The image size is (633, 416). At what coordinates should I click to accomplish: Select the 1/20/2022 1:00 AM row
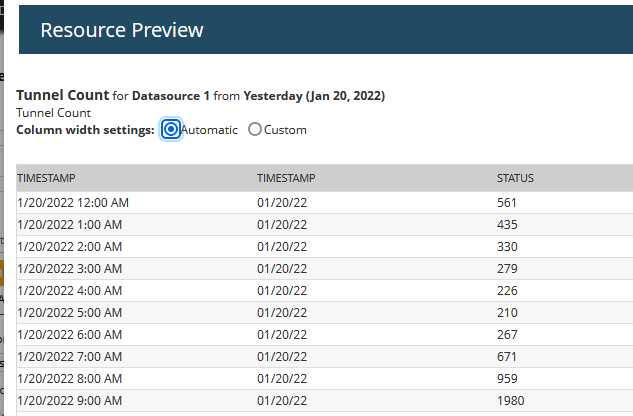69,224
